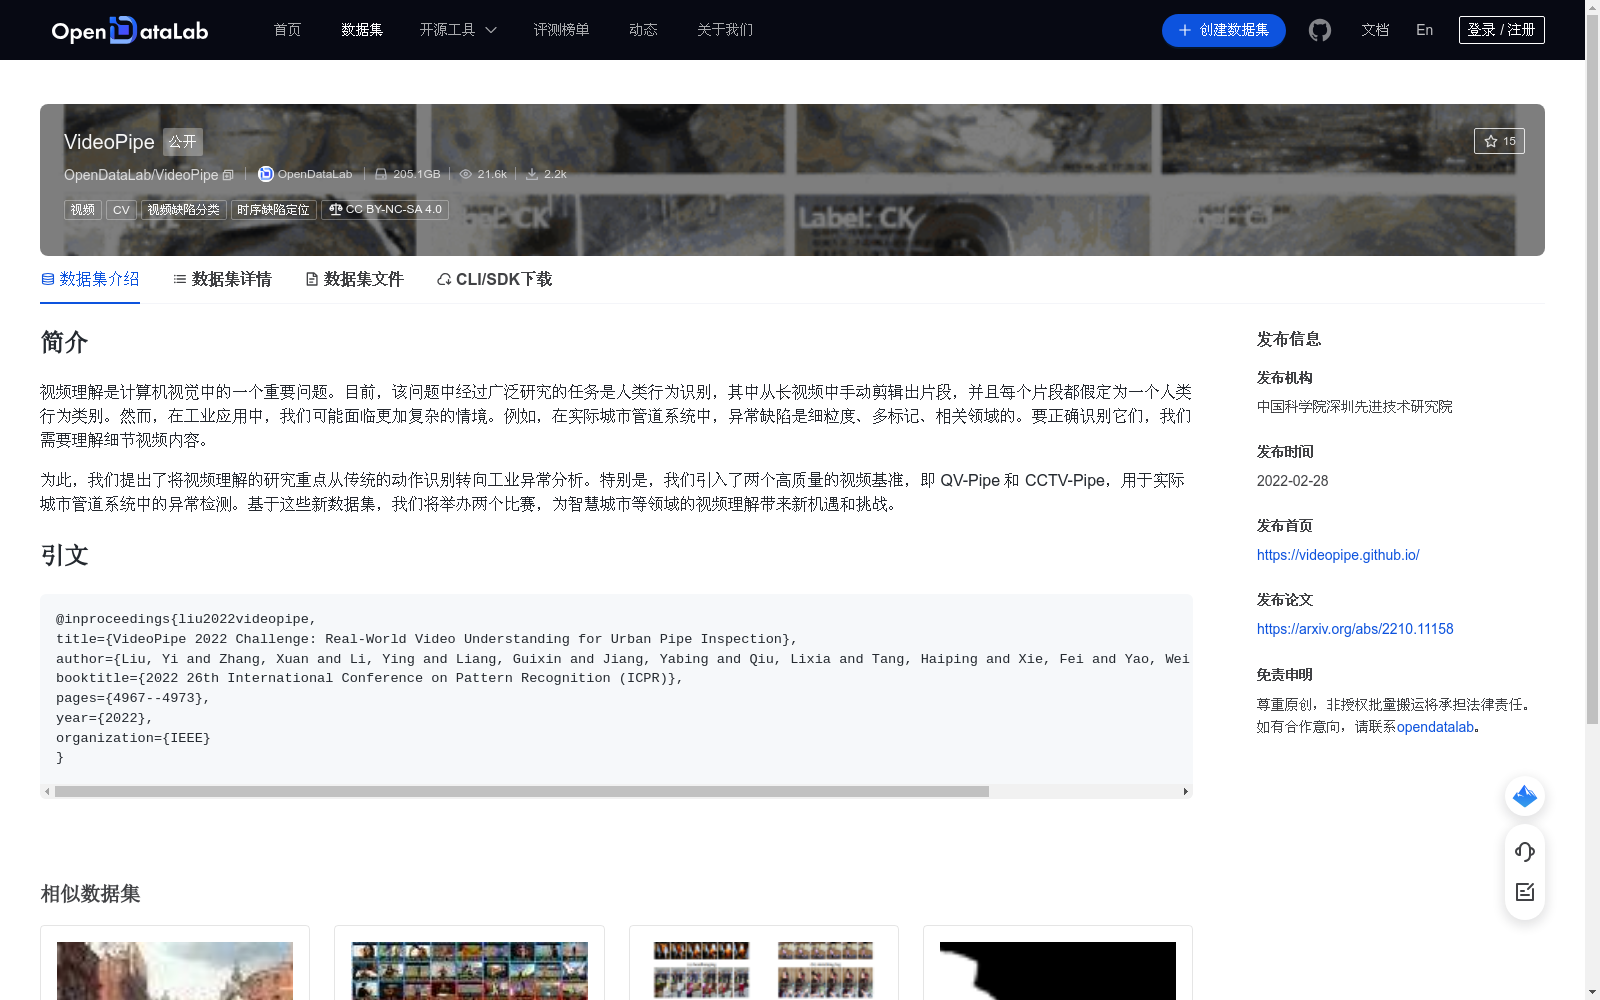Click the blue bird floating widget icon
This screenshot has width=1600, height=1000.
pyautogui.click(x=1525, y=796)
